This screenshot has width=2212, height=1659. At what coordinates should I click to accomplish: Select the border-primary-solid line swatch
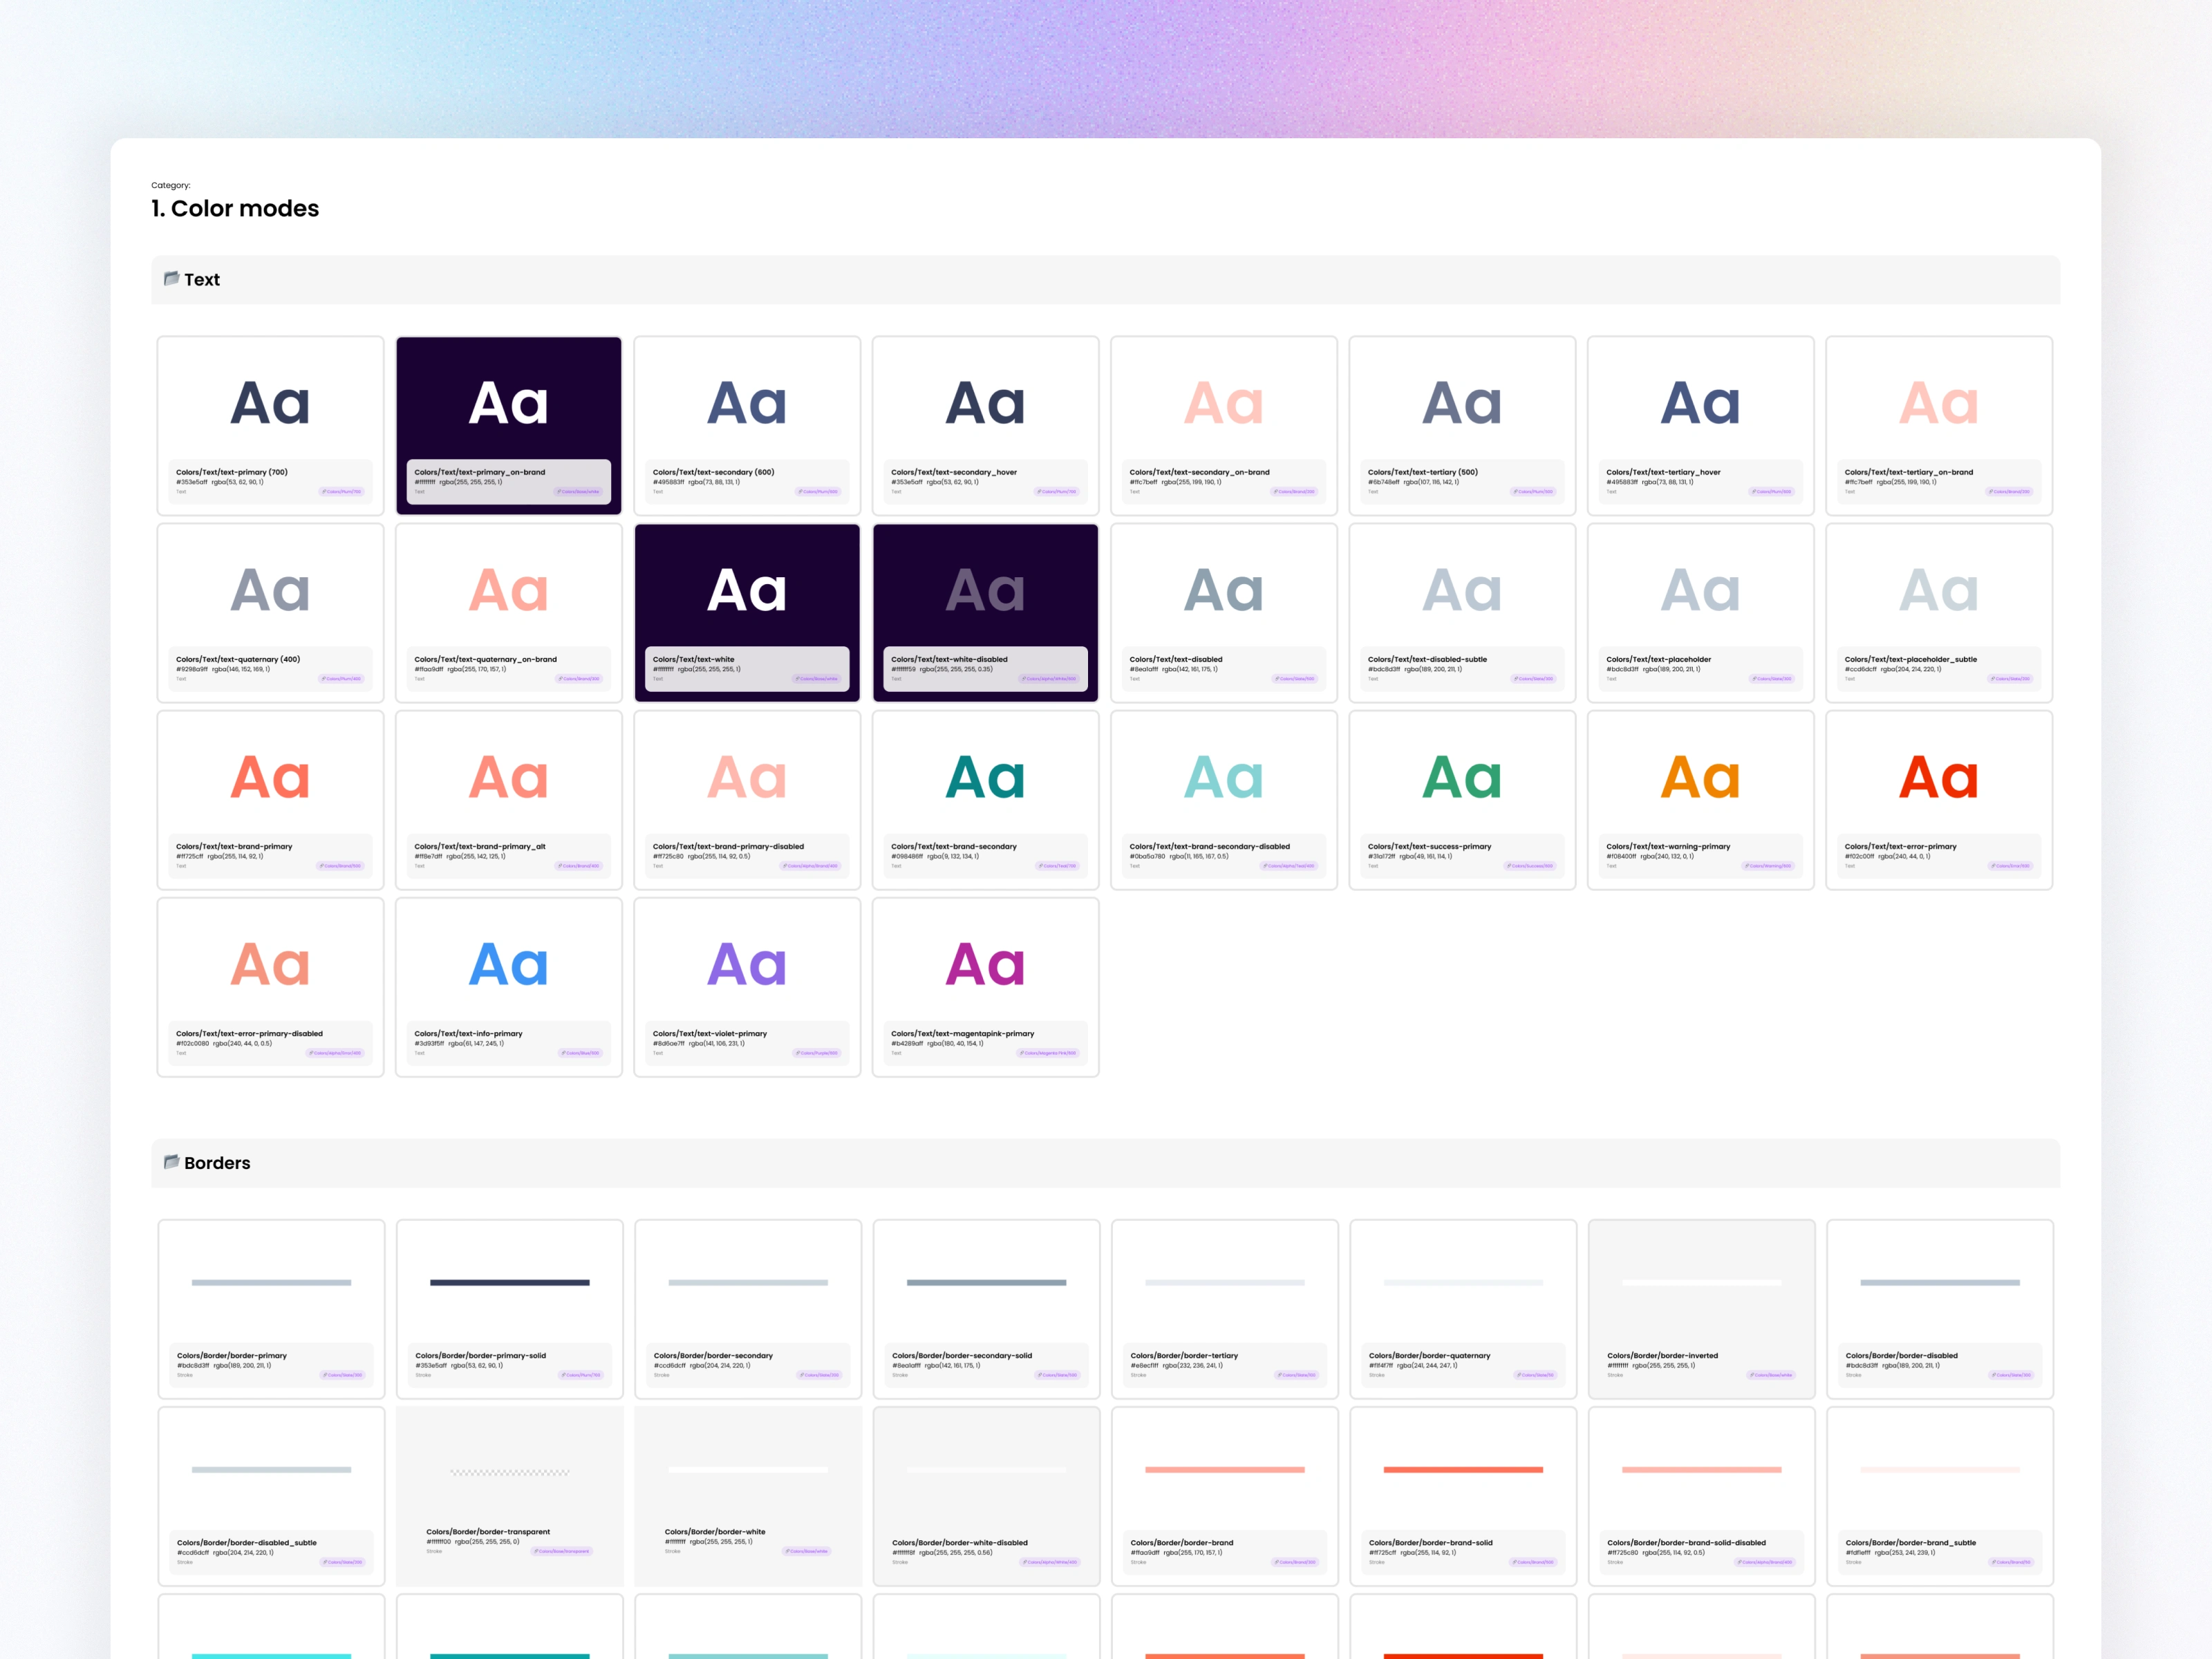(509, 1282)
